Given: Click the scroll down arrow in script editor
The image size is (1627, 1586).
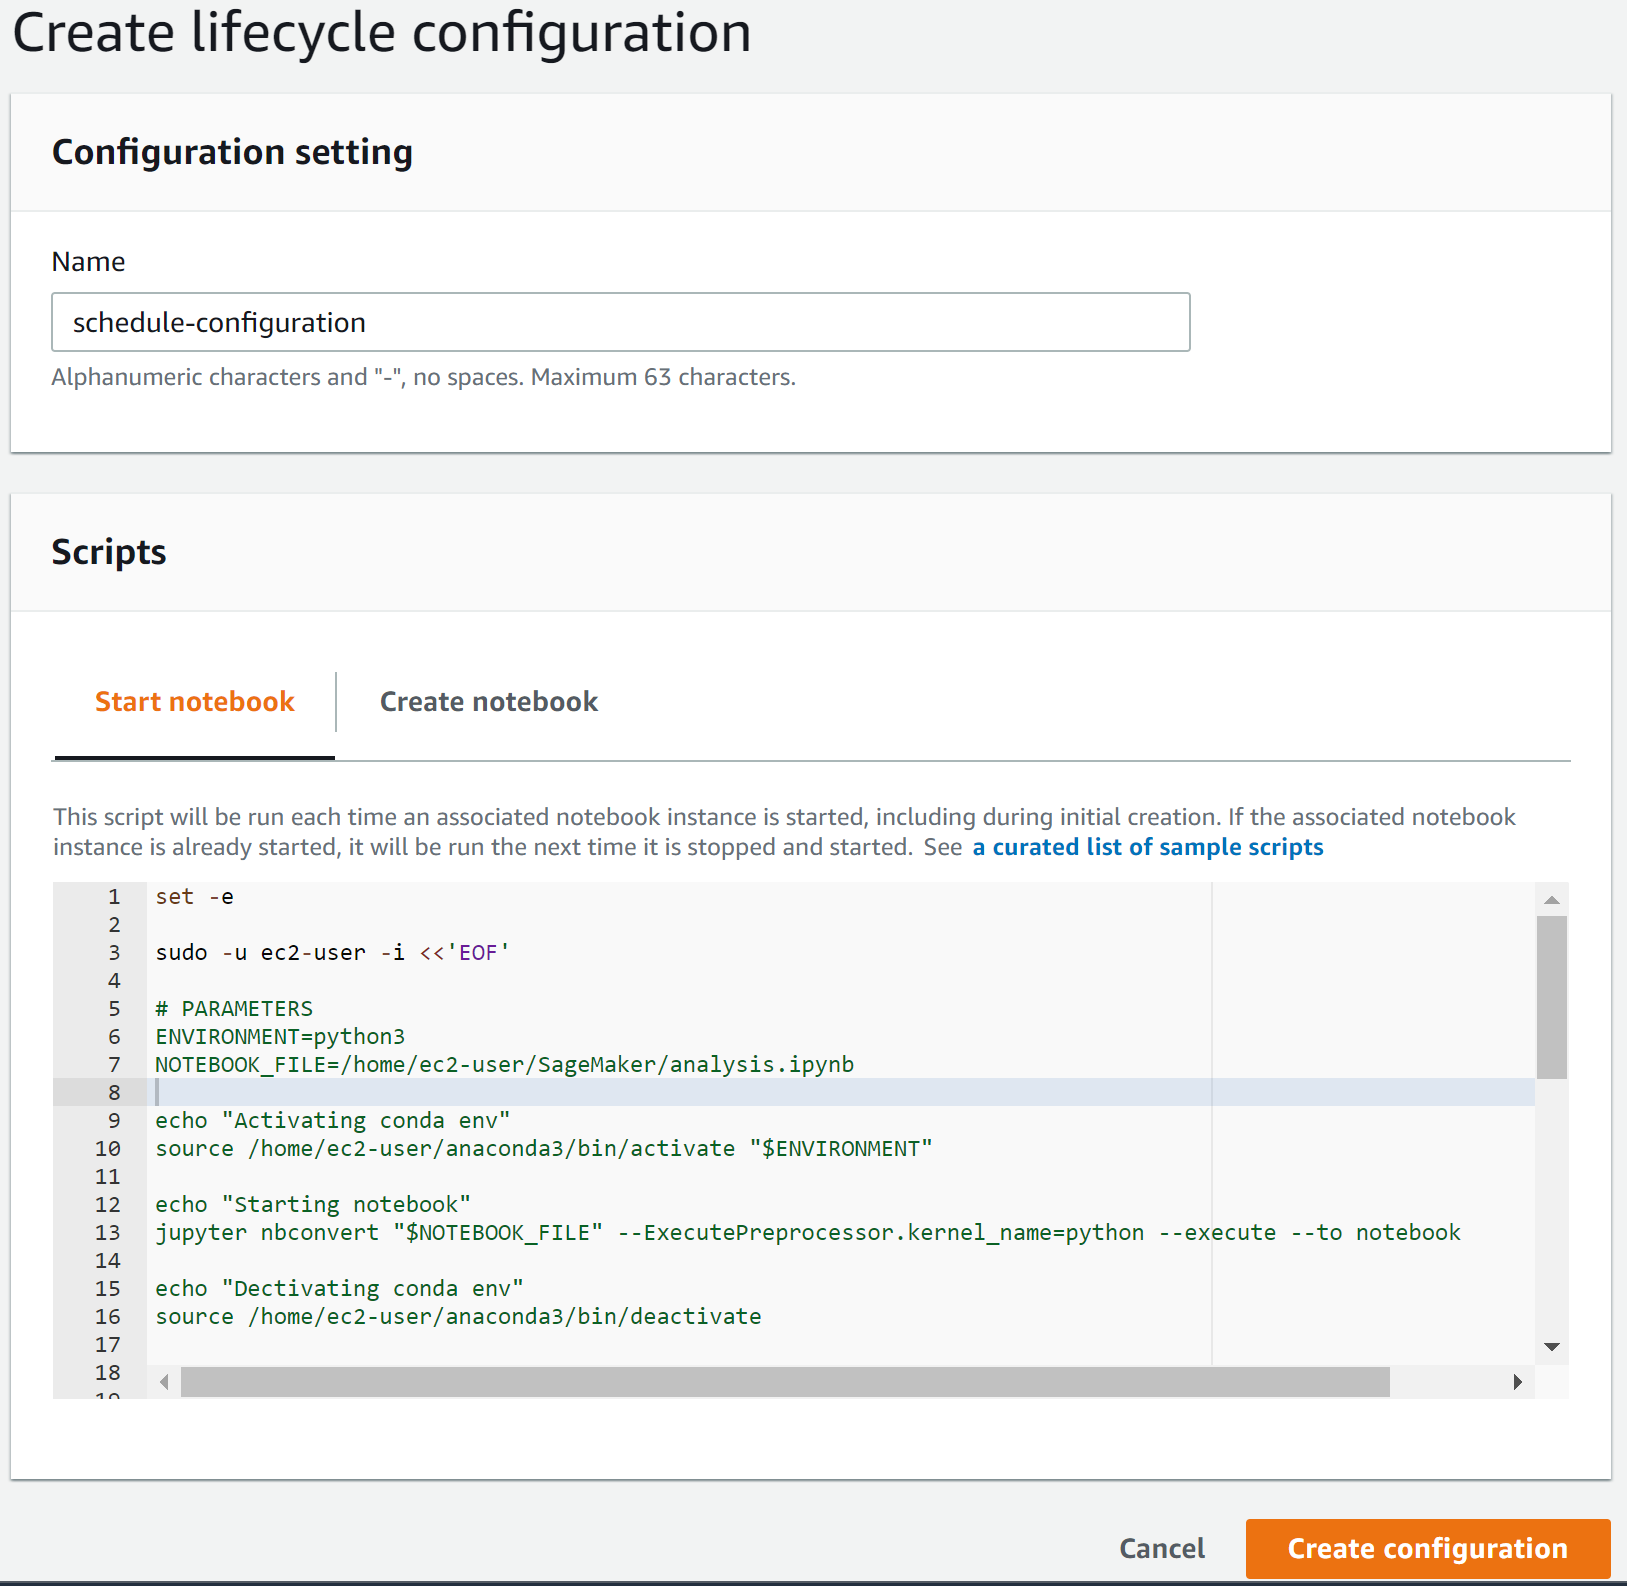Looking at the screenshot, I should 1551,1347.
